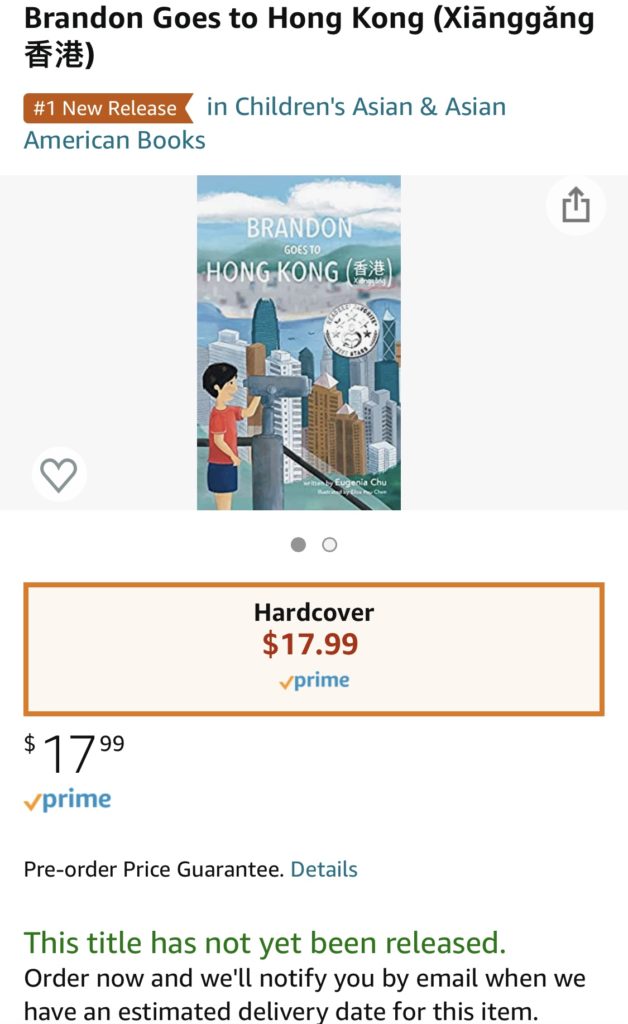The width and height of the screenshot is (628, 1024).
Task: Click the prime logo below the large price
Action: point(67,799)
